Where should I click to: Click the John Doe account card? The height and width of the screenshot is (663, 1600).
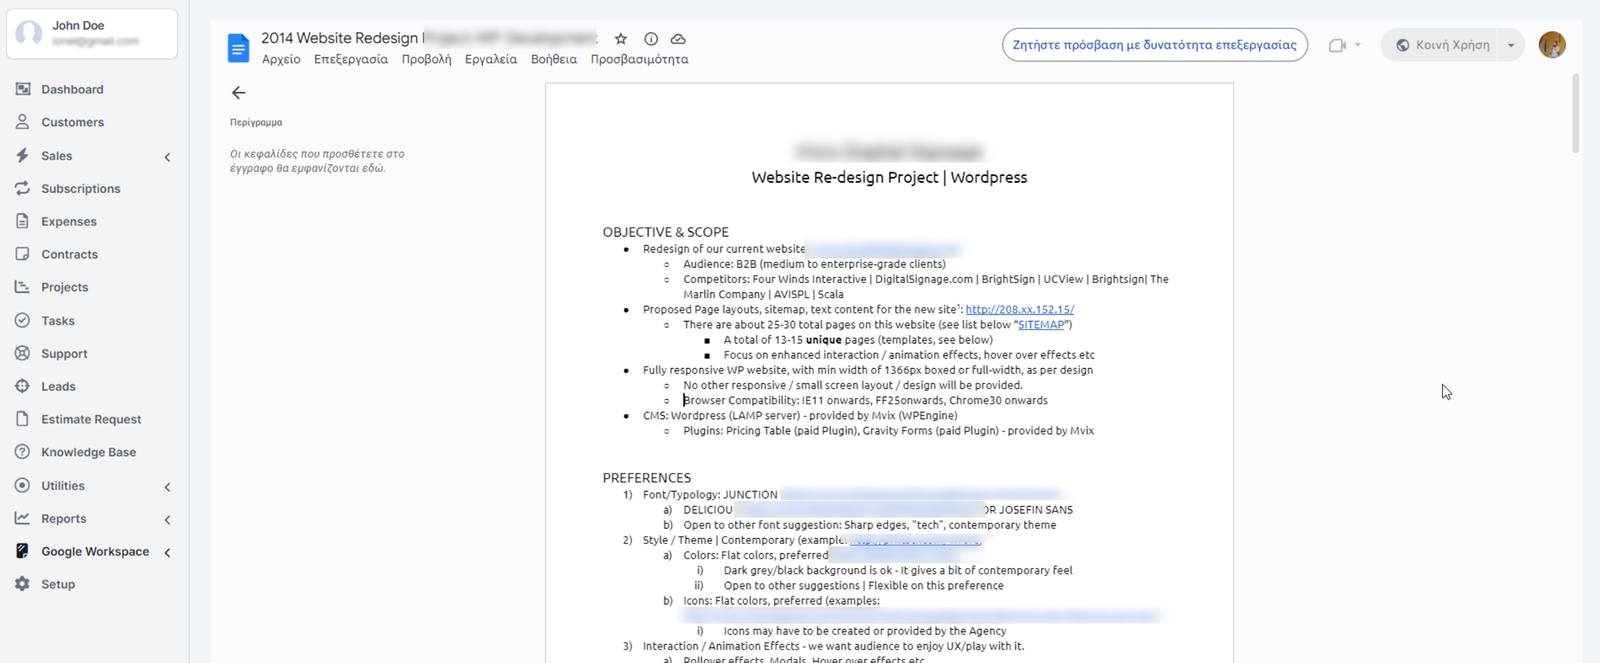point(92,34)
